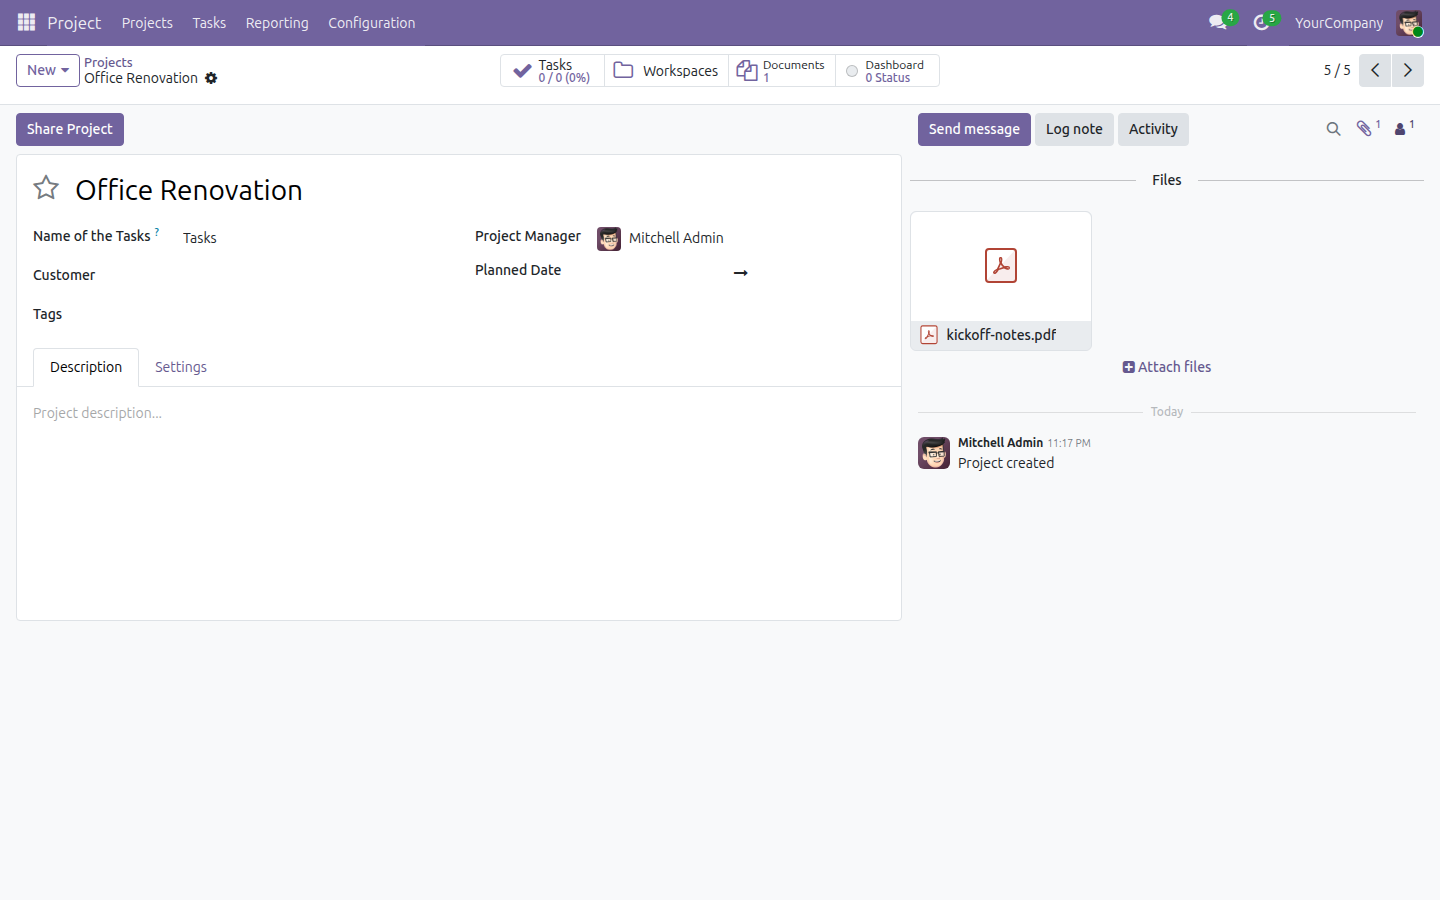Switch to the Settings tab
Screen dimensions: 1440x900
click(181, 367)
